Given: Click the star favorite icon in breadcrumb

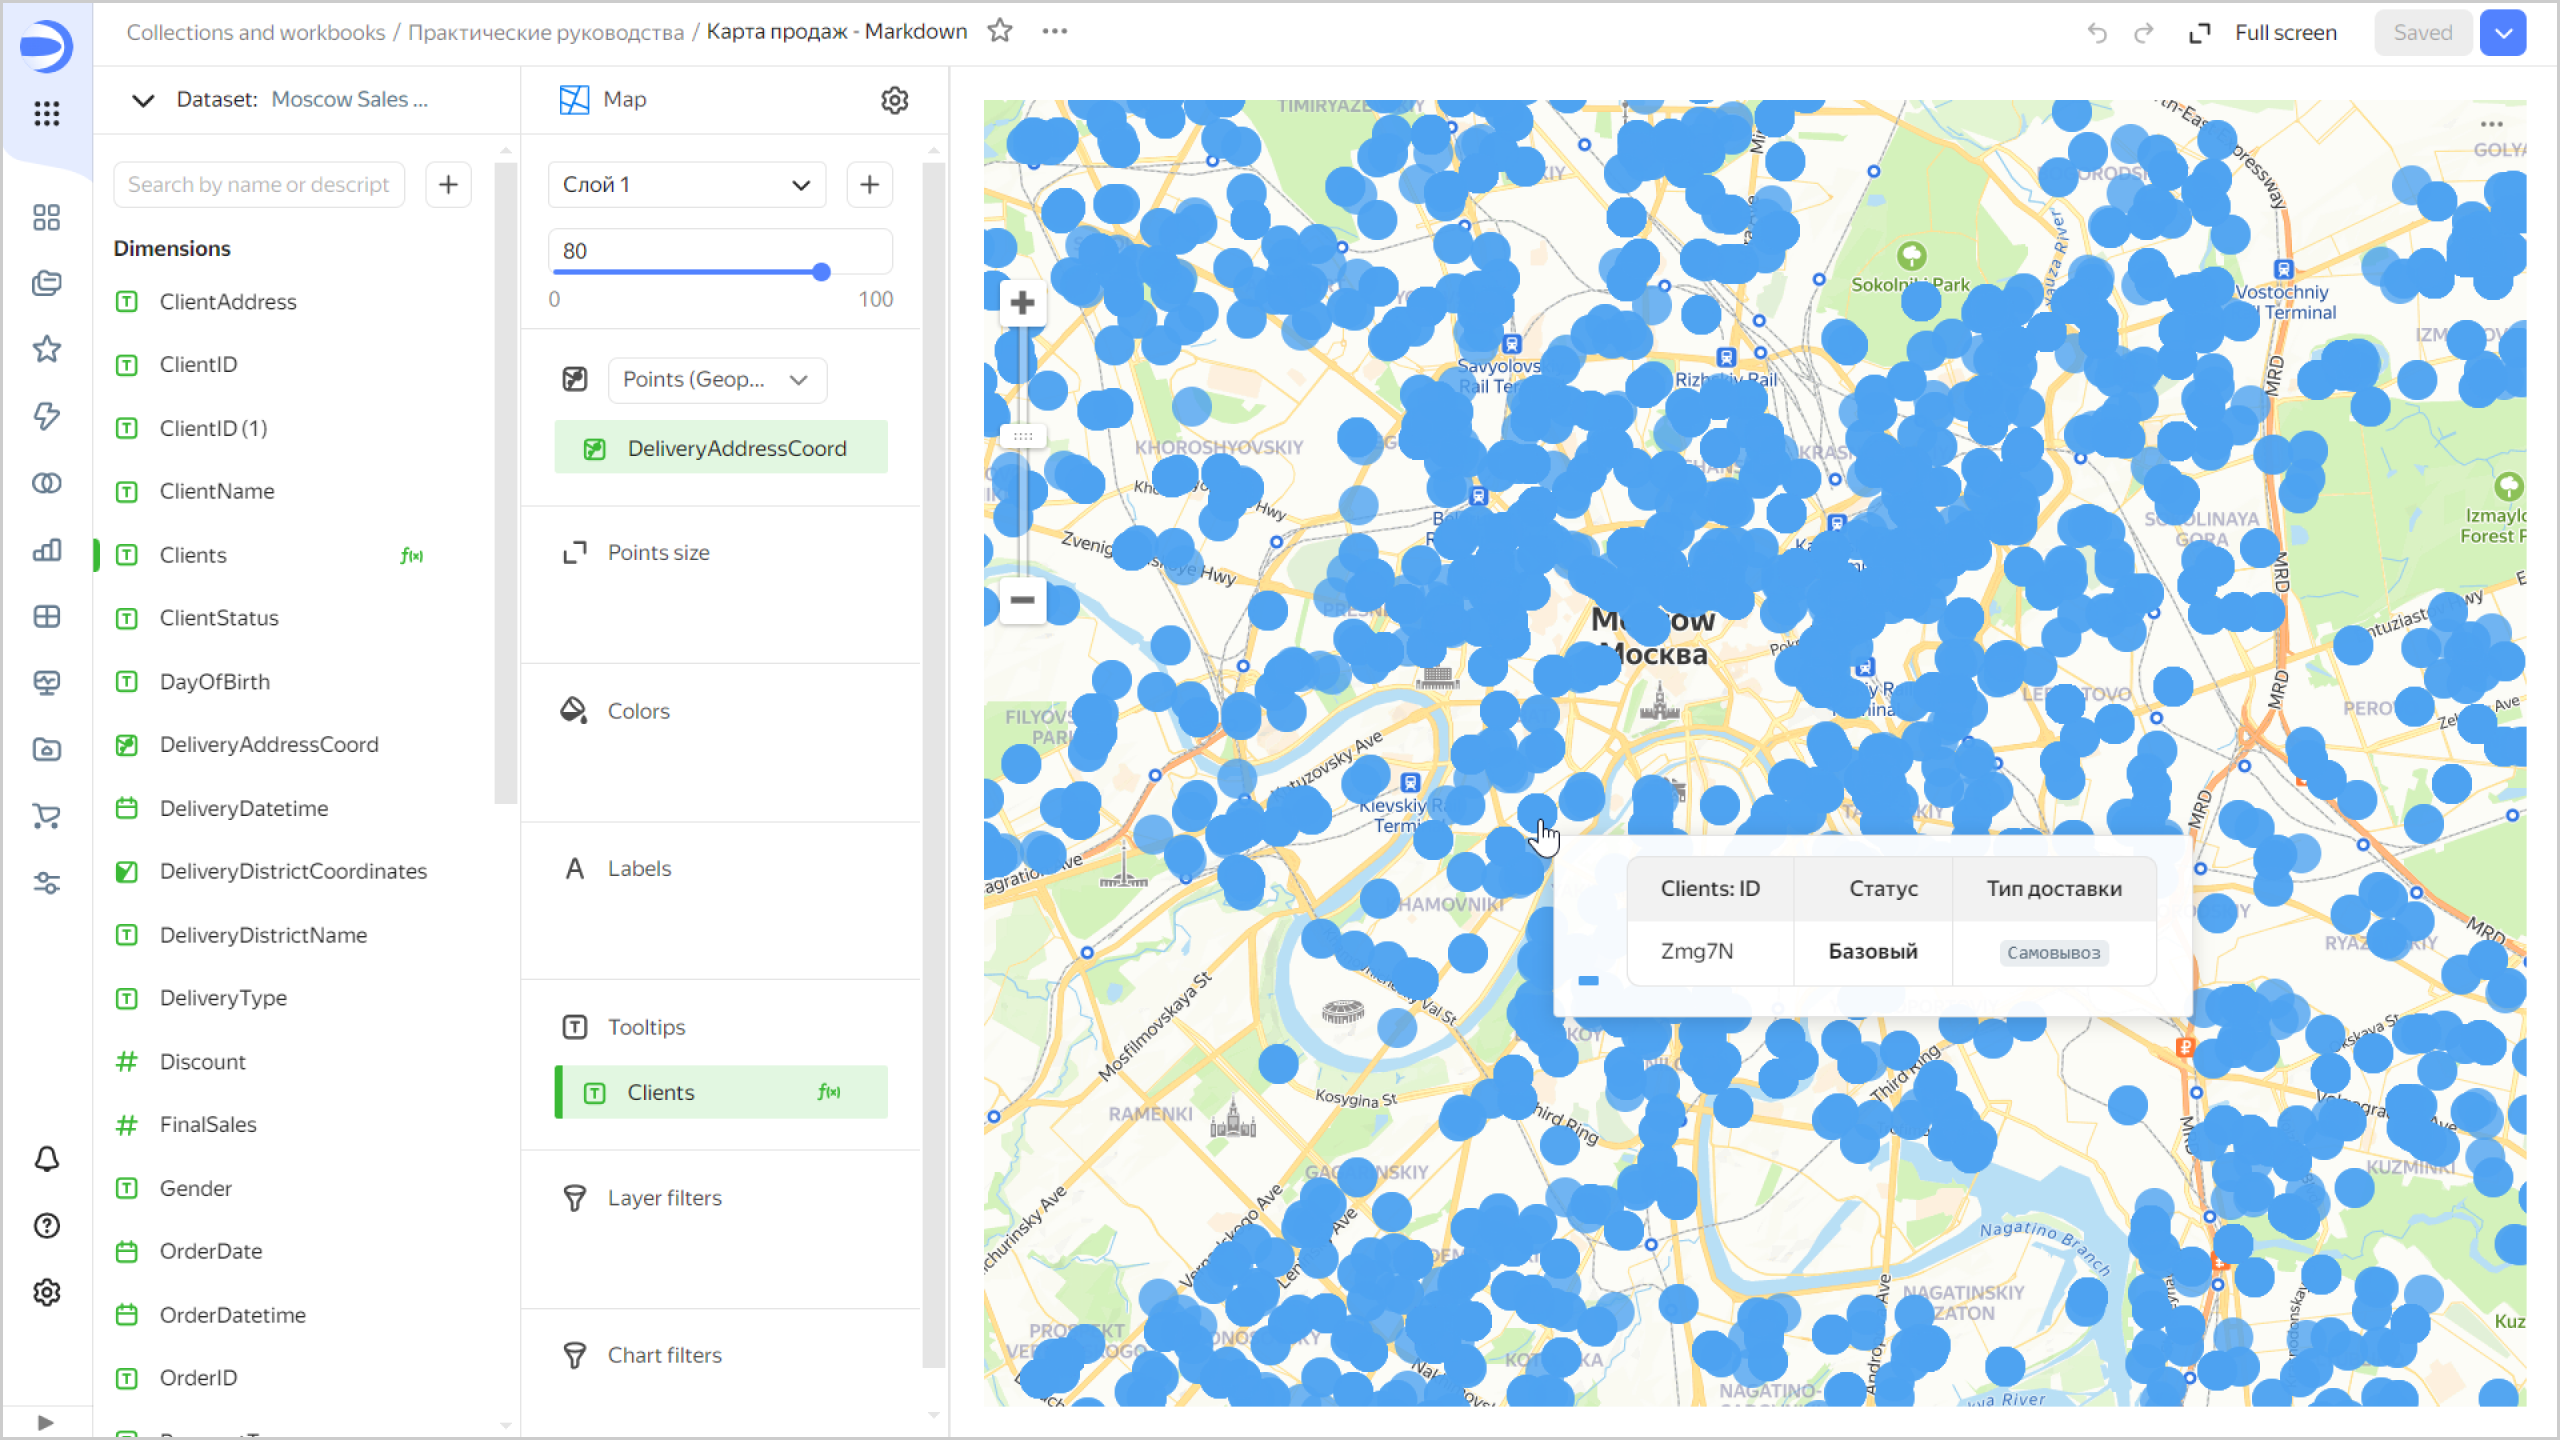Looking at the screenshot, I should pos(999,31).
